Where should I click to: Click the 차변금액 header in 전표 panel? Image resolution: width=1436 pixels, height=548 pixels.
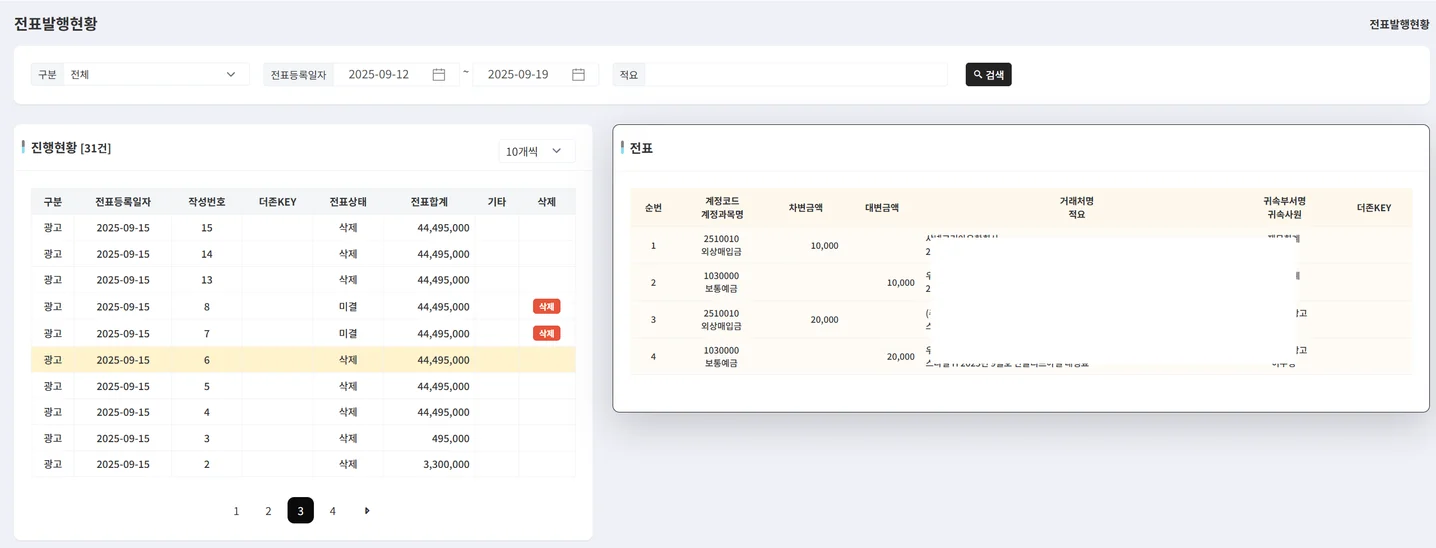[805, 208]
